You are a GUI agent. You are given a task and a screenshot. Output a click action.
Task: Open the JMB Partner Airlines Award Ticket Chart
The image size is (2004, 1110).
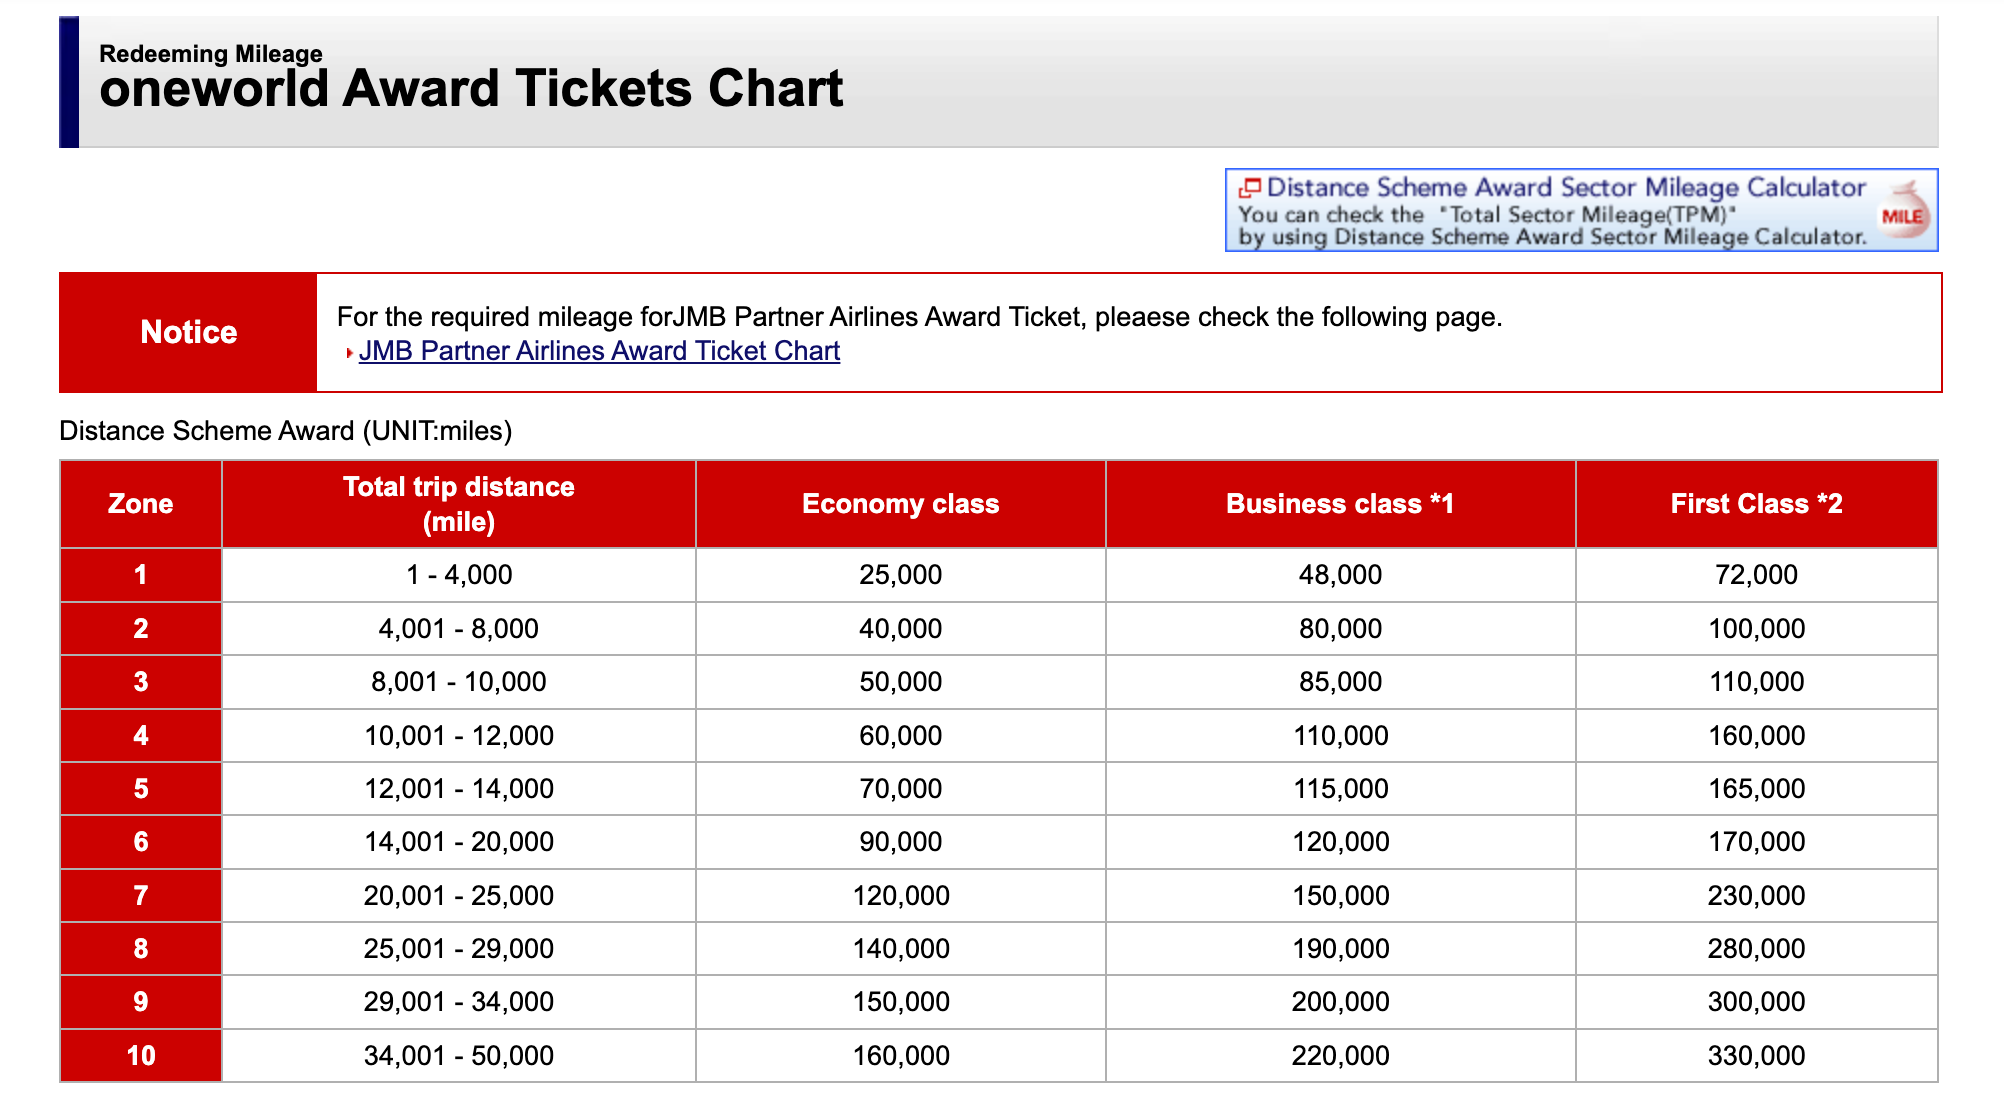(x=598, y=351)
